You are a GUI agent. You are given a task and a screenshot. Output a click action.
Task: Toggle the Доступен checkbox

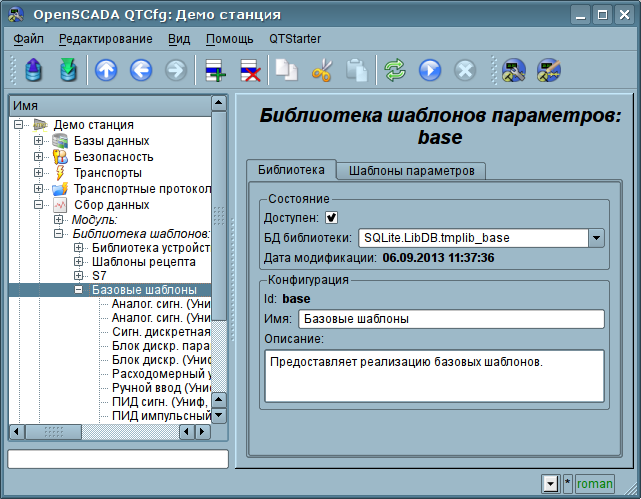(331, 218)
